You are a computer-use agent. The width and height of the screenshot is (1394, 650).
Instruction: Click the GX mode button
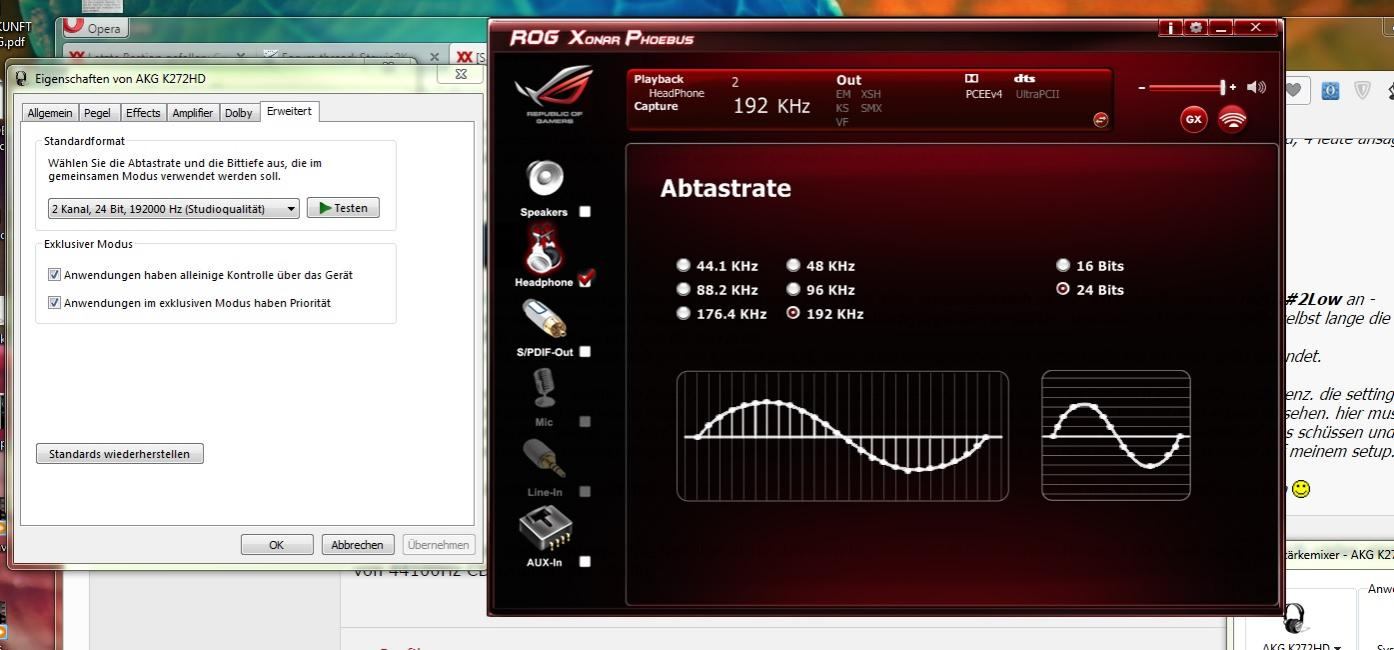point(1193,119)
